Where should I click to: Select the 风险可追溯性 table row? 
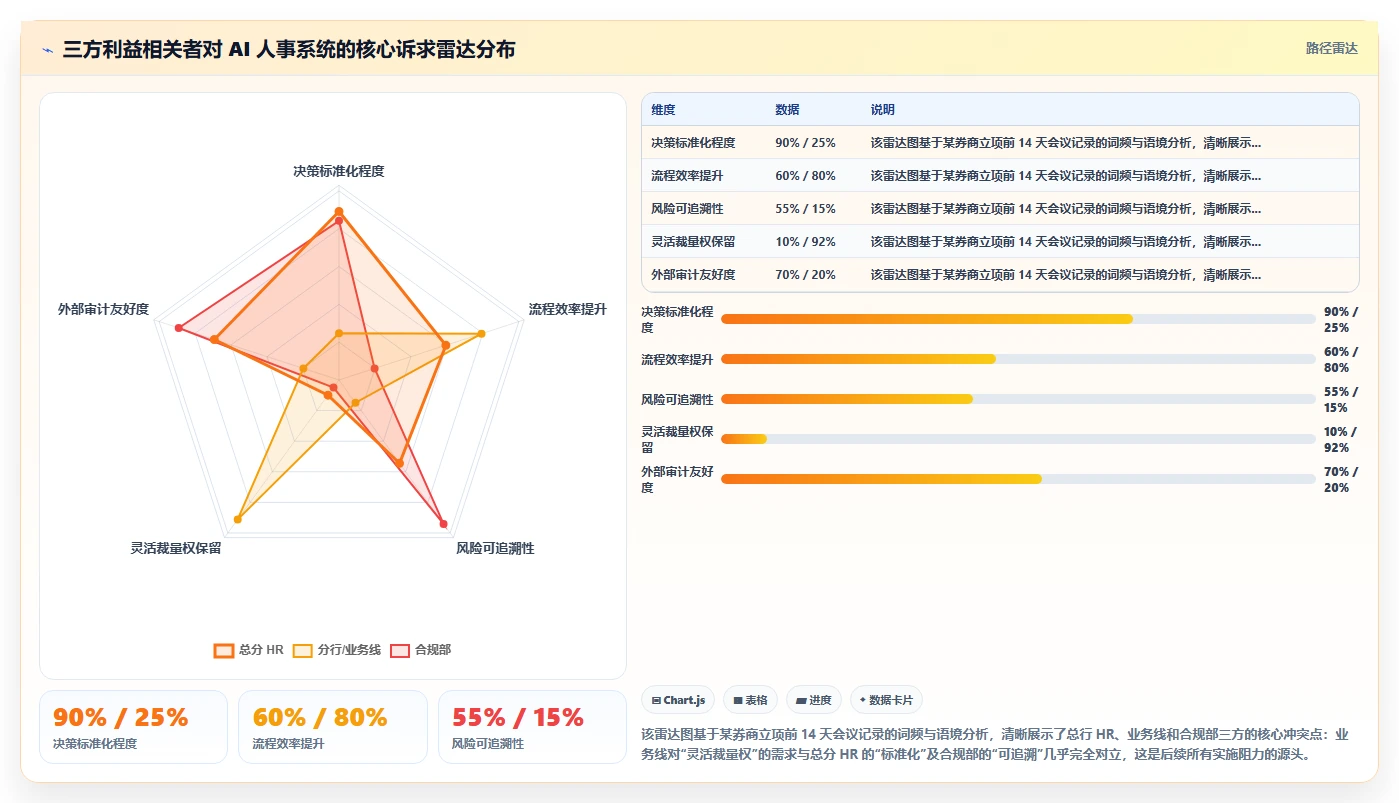[x=1000, y=208]
